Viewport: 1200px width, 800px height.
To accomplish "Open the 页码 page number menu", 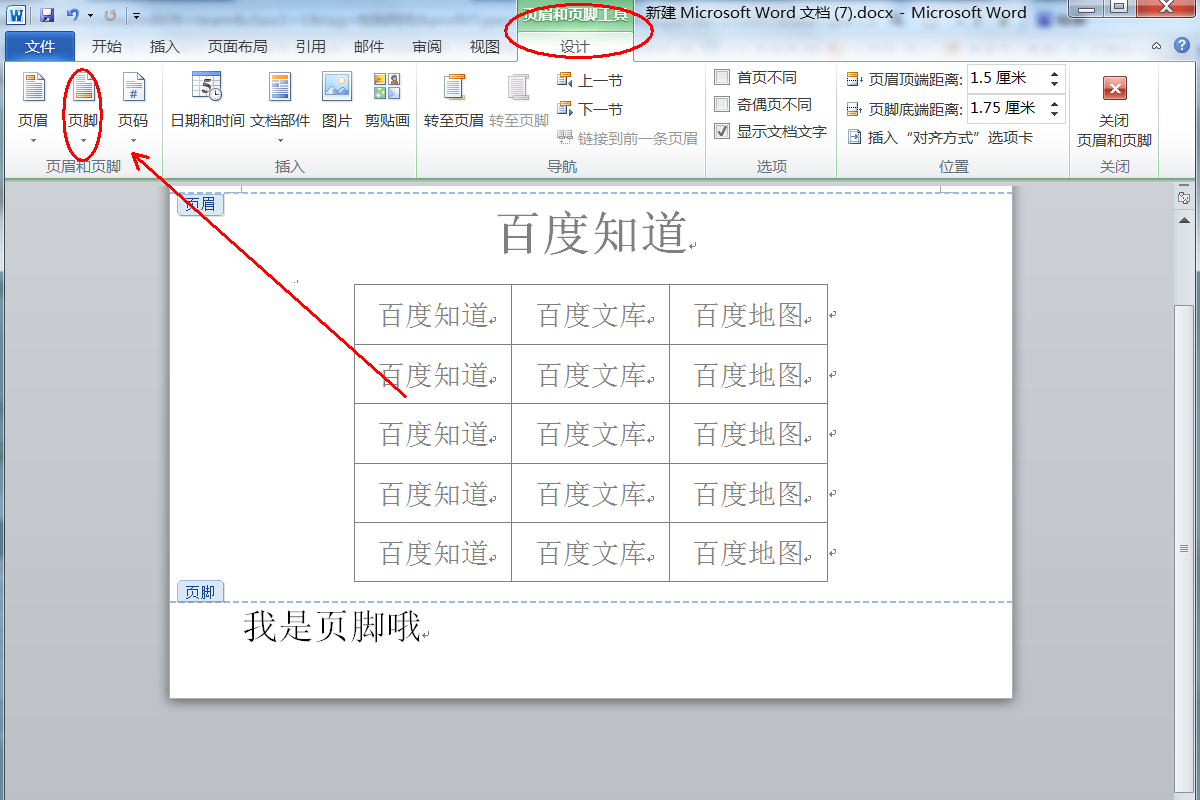I will [133, 108].
